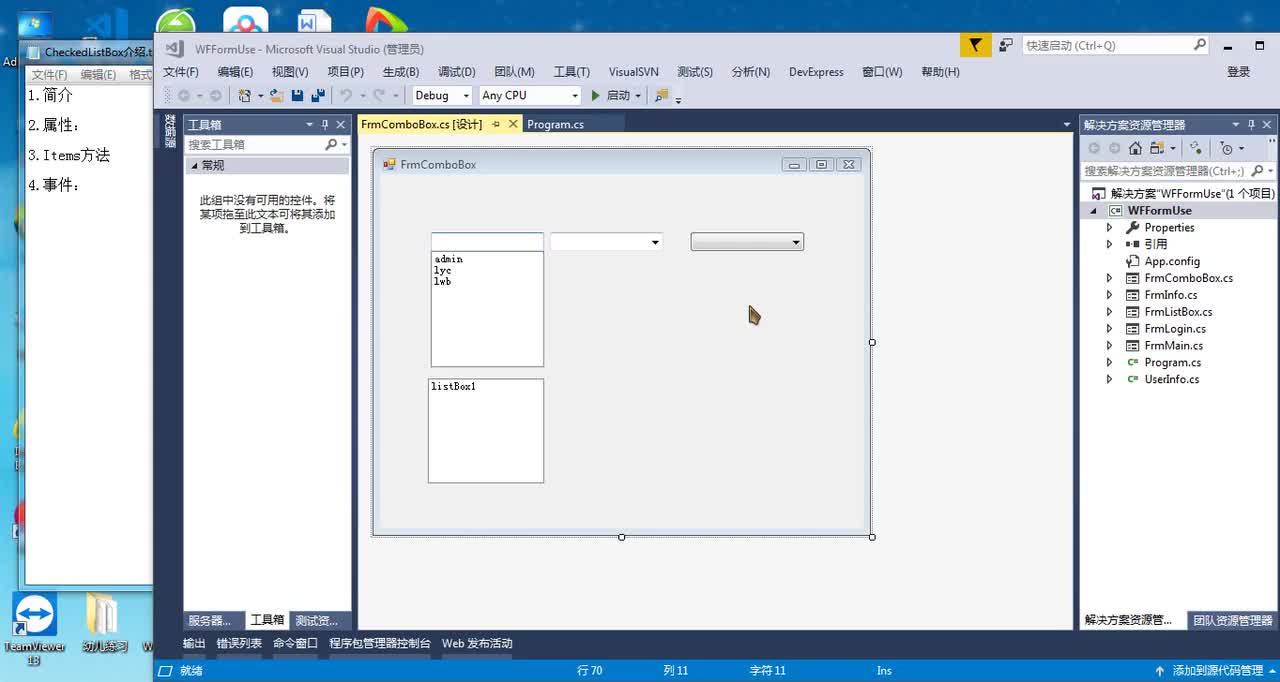1280x682 pixels.
Task: Click the New Project toolbar icon
Action: click(x=244, y=95)
